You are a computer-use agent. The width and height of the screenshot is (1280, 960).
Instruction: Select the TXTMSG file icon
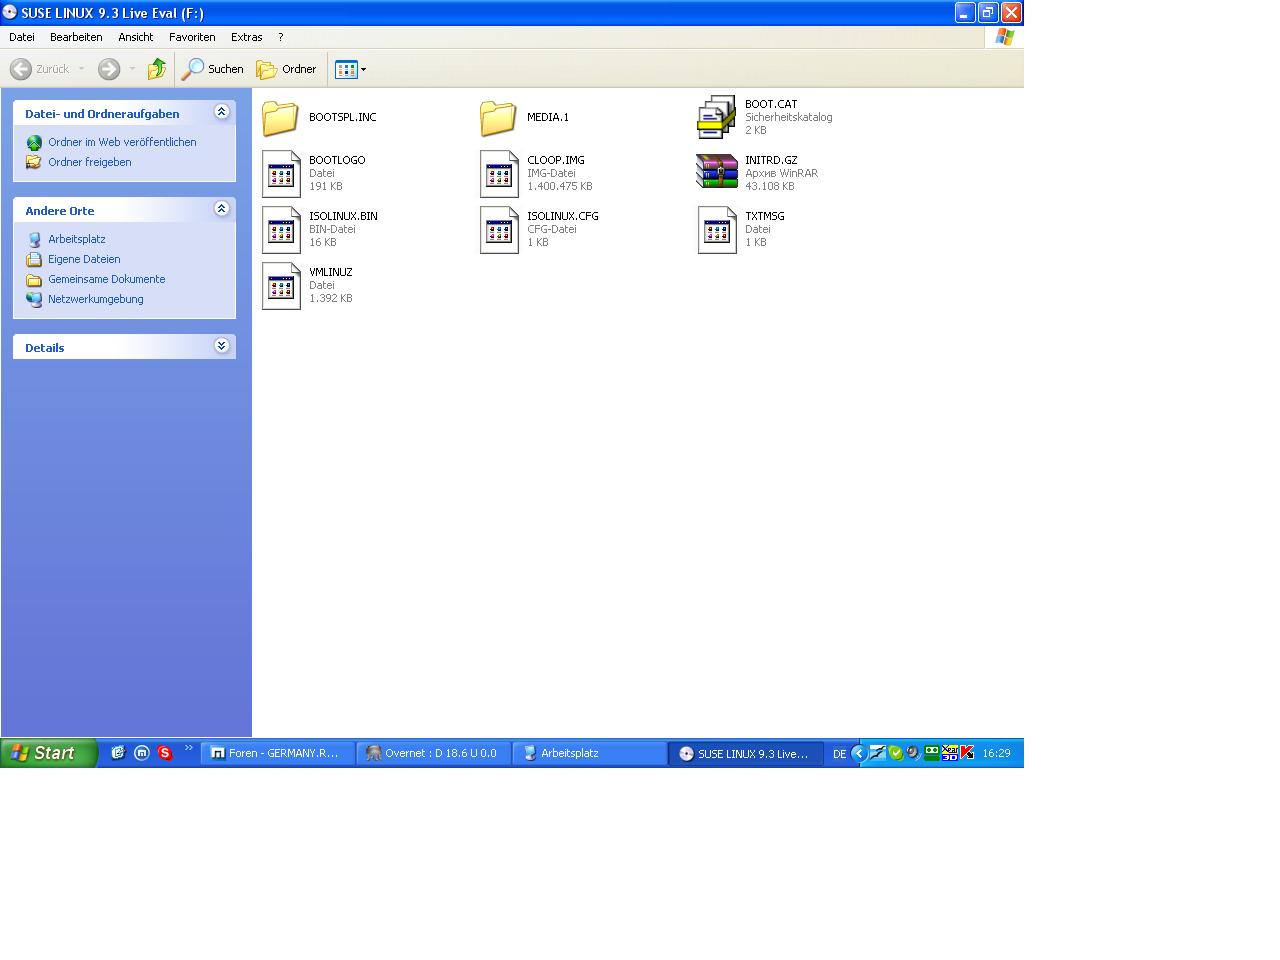tap(717, 230)
